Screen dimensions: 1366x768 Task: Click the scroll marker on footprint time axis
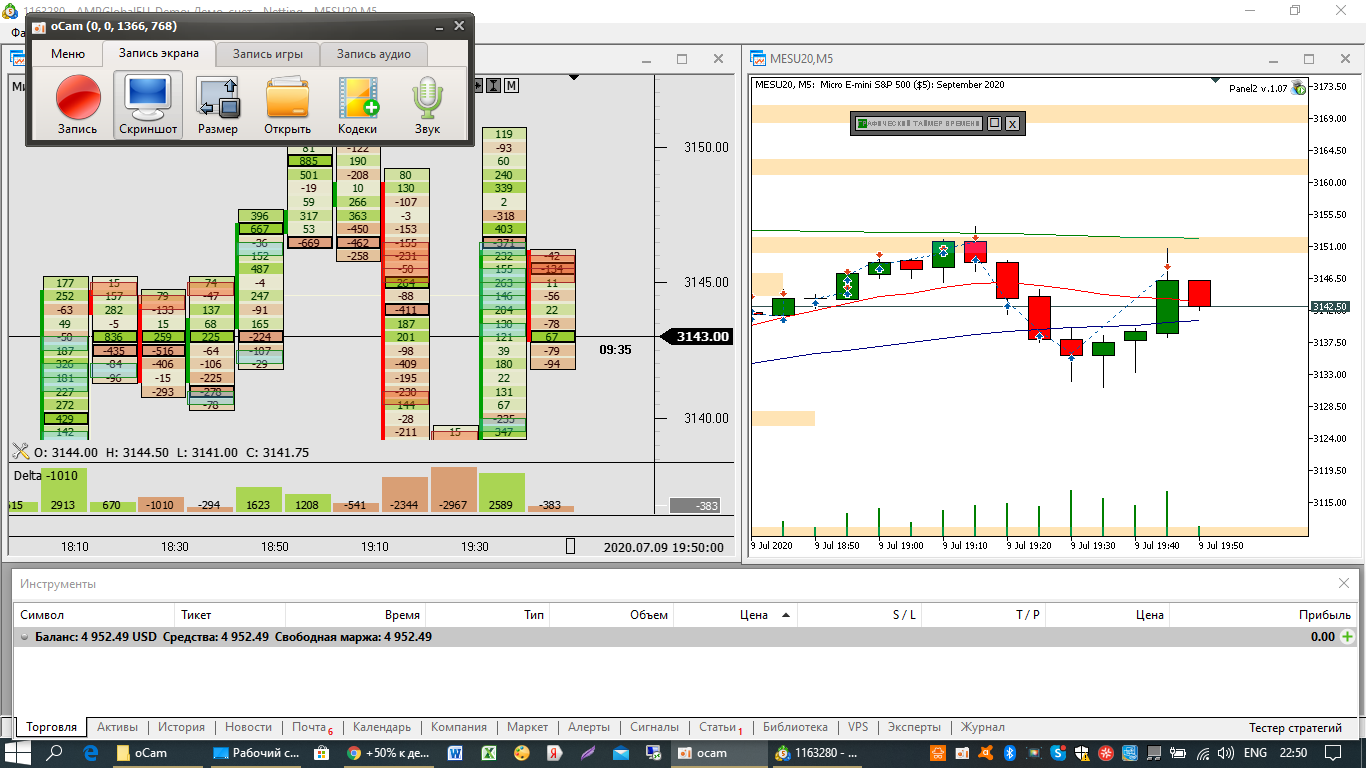point(570,546)
